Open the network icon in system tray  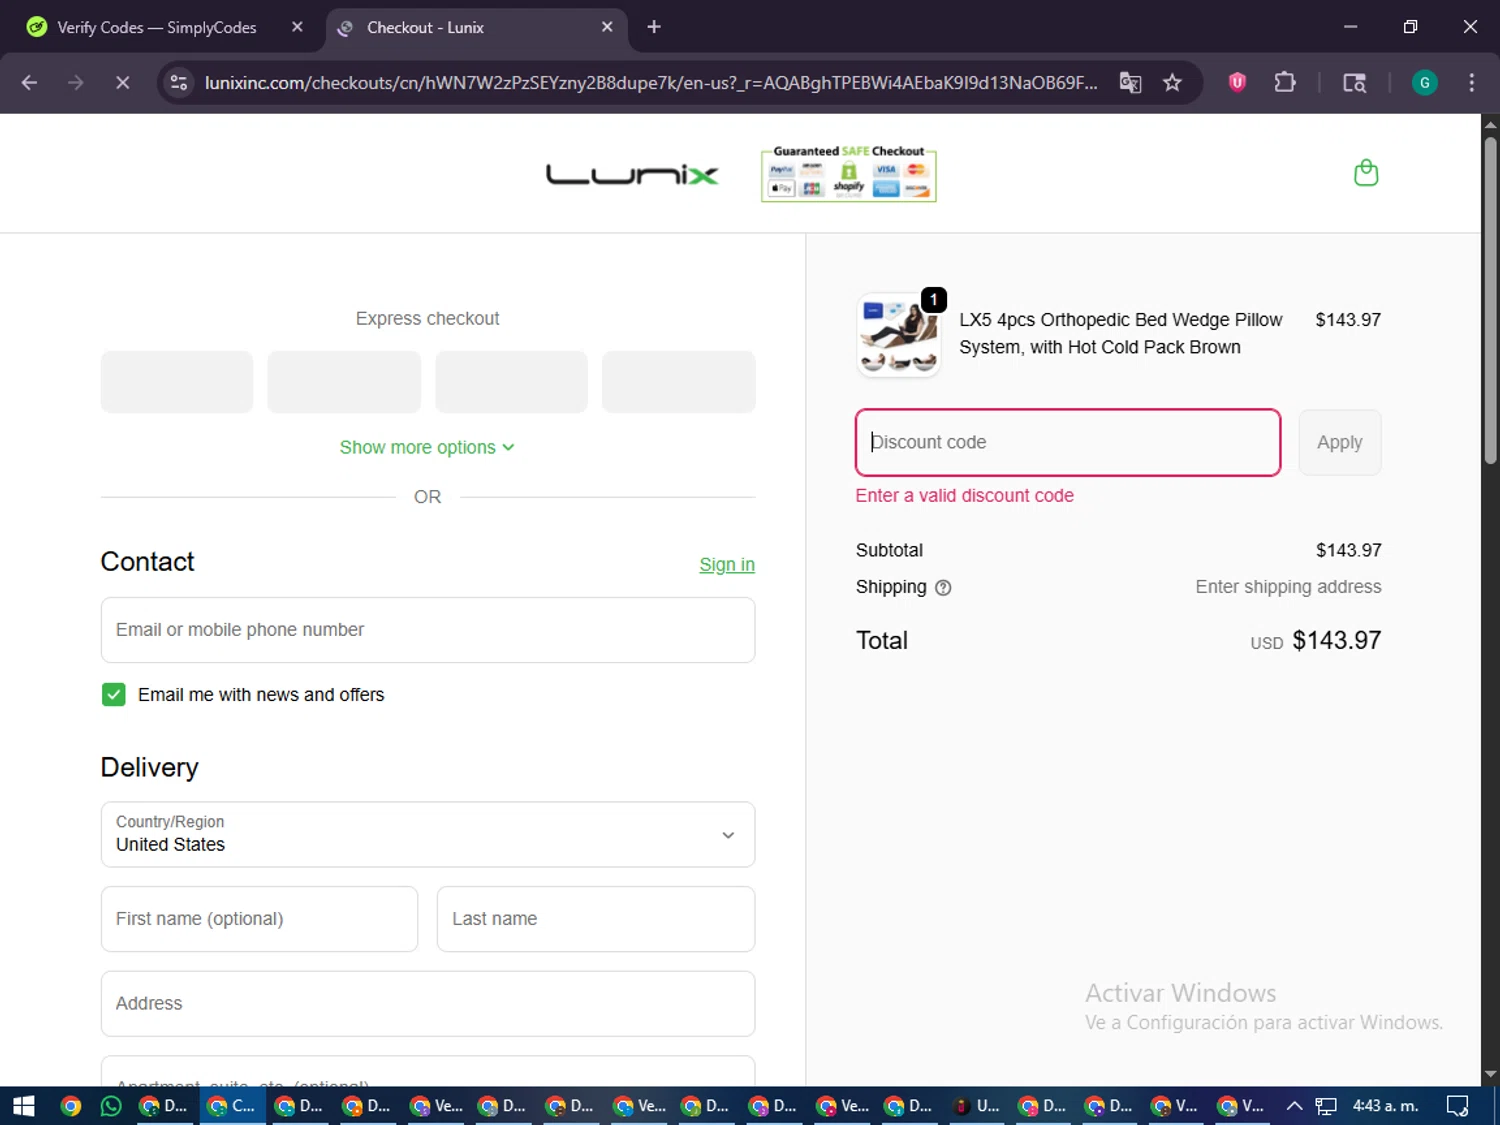pyautogui.click(x=1326, y=1106)
